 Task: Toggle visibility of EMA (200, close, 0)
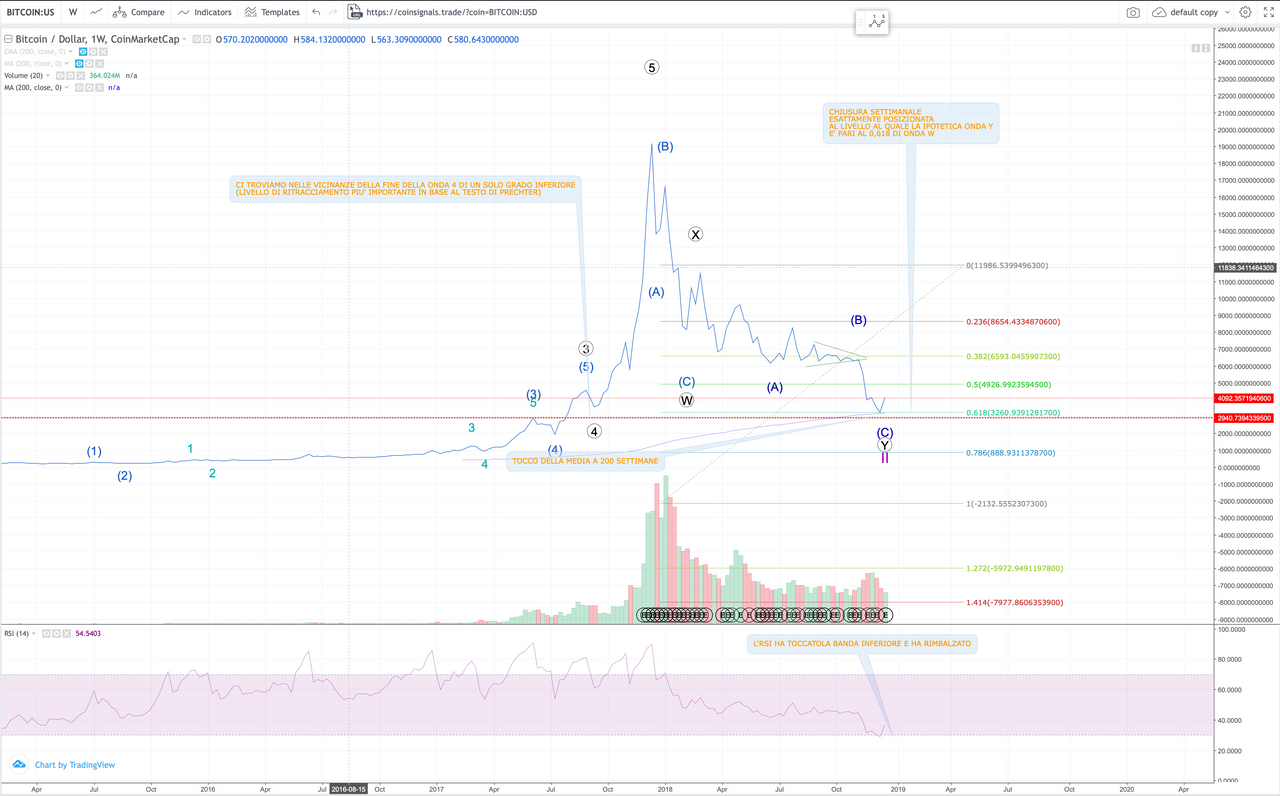tap(83, 52)
